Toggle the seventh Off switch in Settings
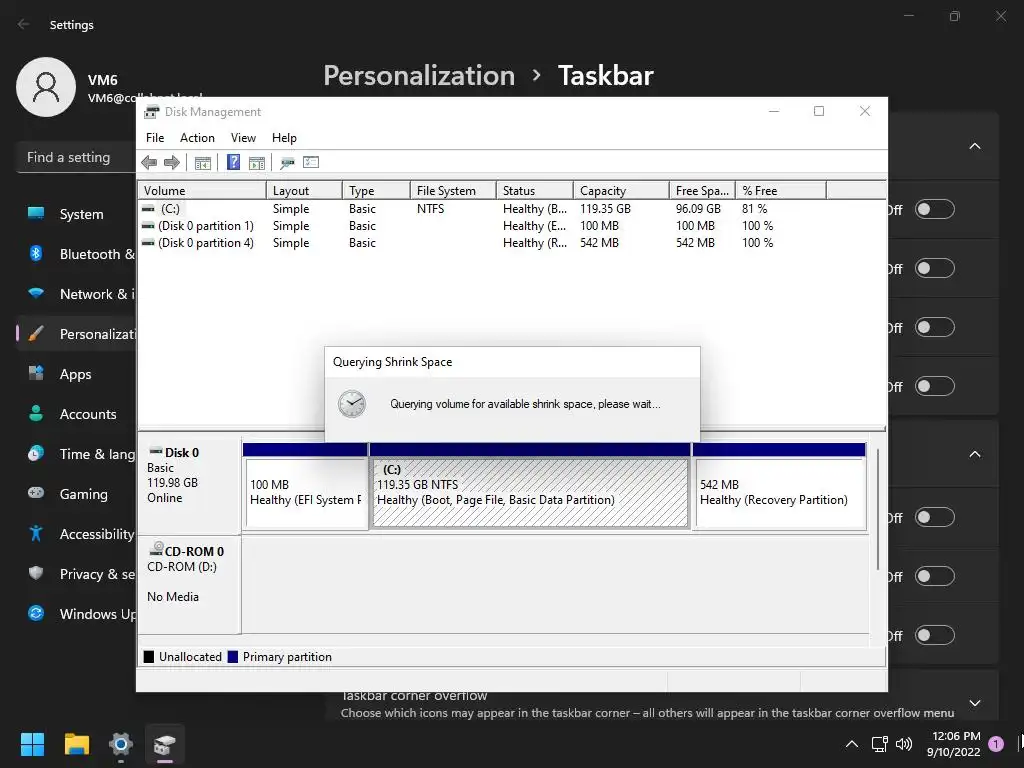This screenshot has height=768, width=1024. [935, 635]
